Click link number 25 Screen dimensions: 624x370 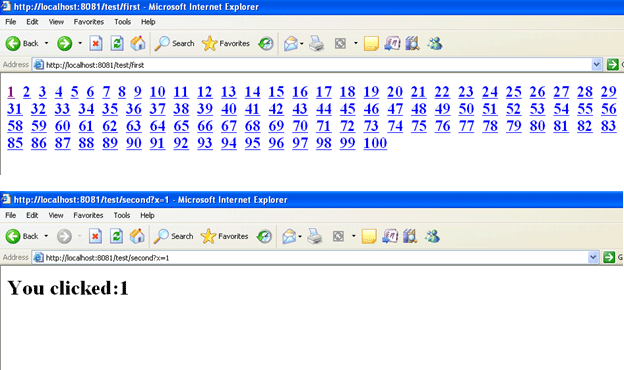click(513, 92)
